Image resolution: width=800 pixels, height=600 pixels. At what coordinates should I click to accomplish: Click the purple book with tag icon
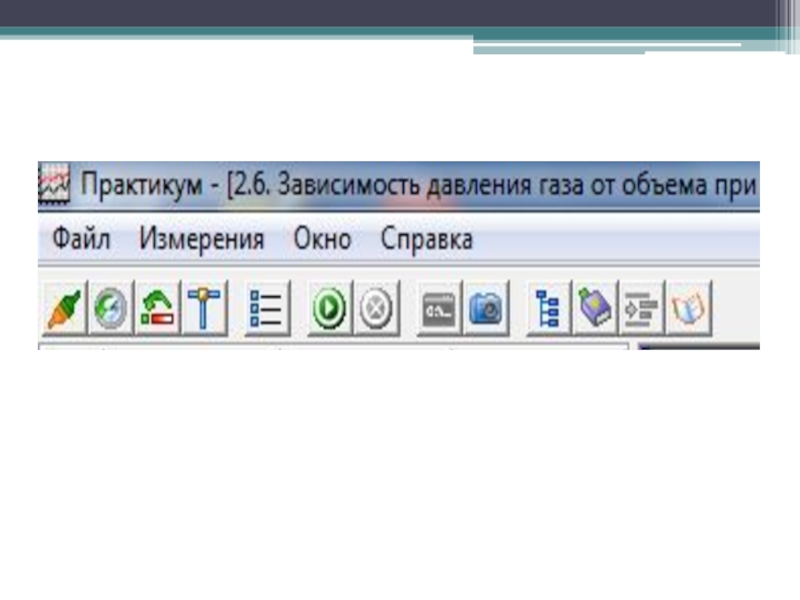595,308
